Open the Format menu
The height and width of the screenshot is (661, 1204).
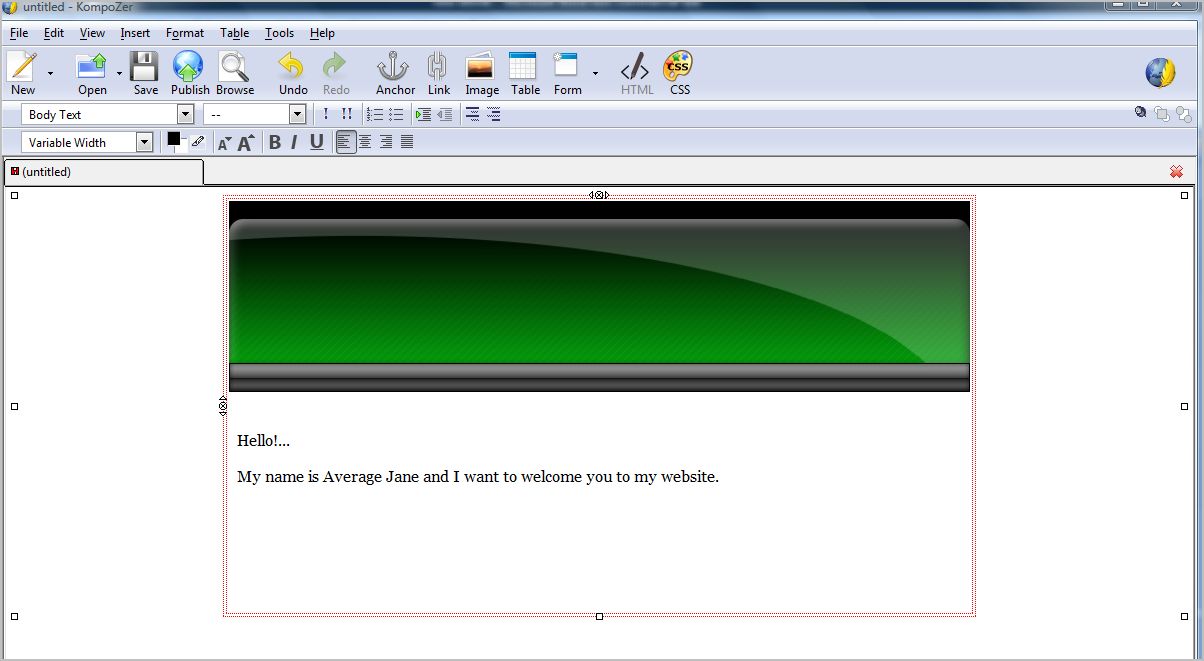click(x=184, y=33)
